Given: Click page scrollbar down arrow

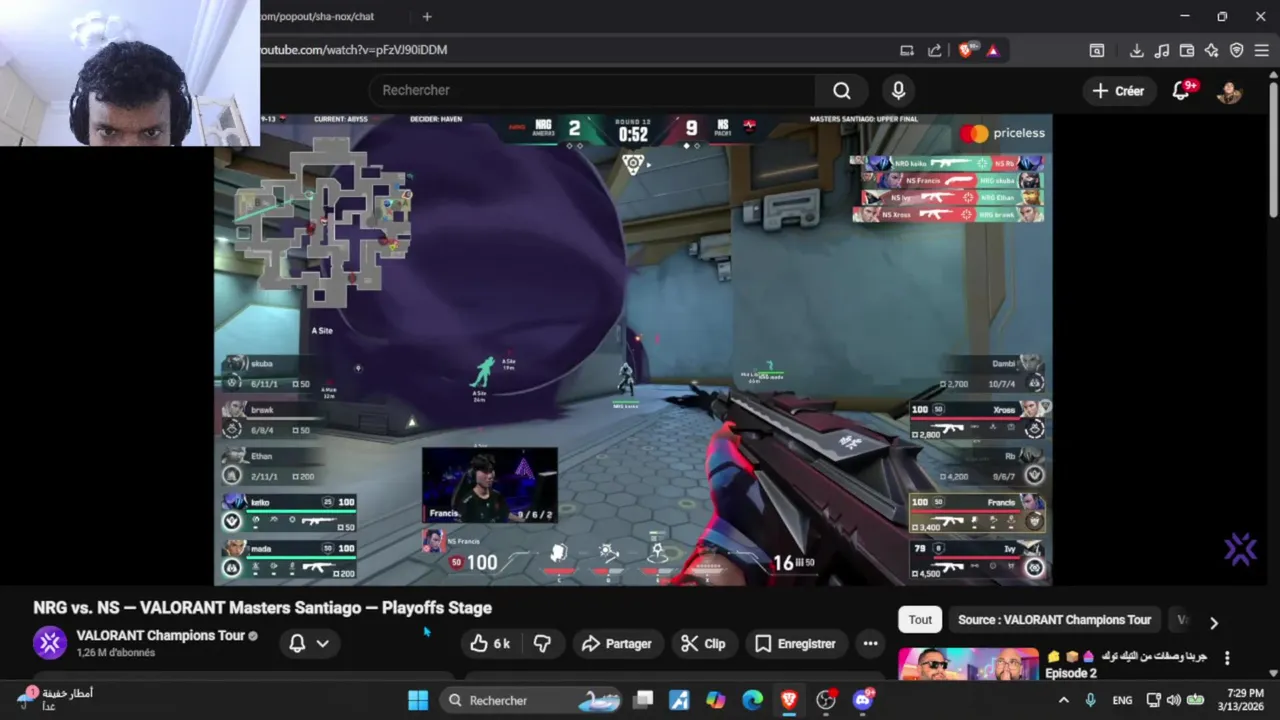Looking at the screenshot, I should coord(1273,673).
